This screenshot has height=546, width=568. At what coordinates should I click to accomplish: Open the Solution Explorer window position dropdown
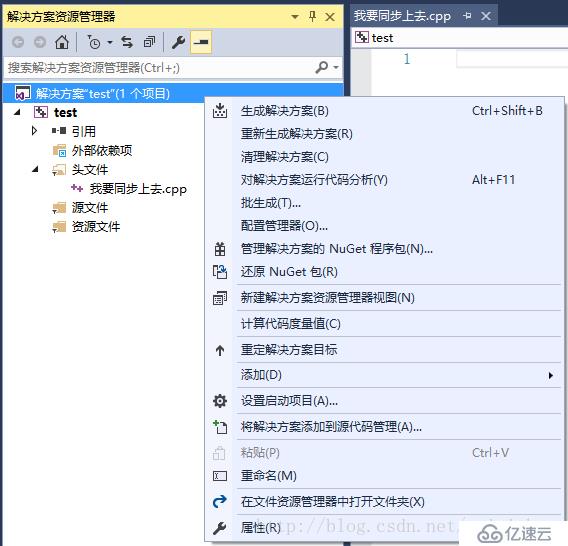[295, 17]
